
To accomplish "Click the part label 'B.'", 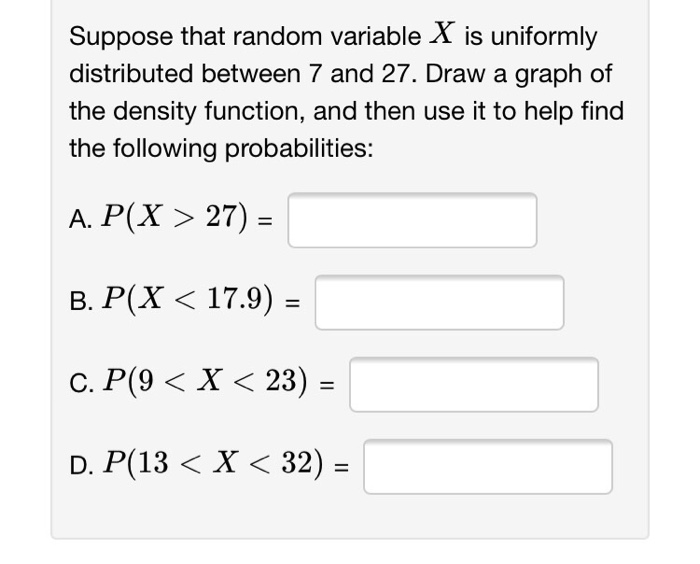I will click(x=81, y=301).
